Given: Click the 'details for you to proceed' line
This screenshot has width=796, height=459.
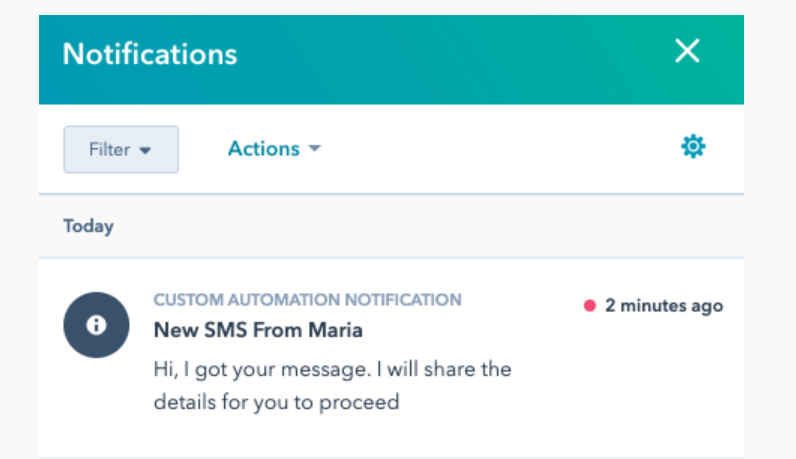Looking at the screenshot, I should [x=277, y=402].
